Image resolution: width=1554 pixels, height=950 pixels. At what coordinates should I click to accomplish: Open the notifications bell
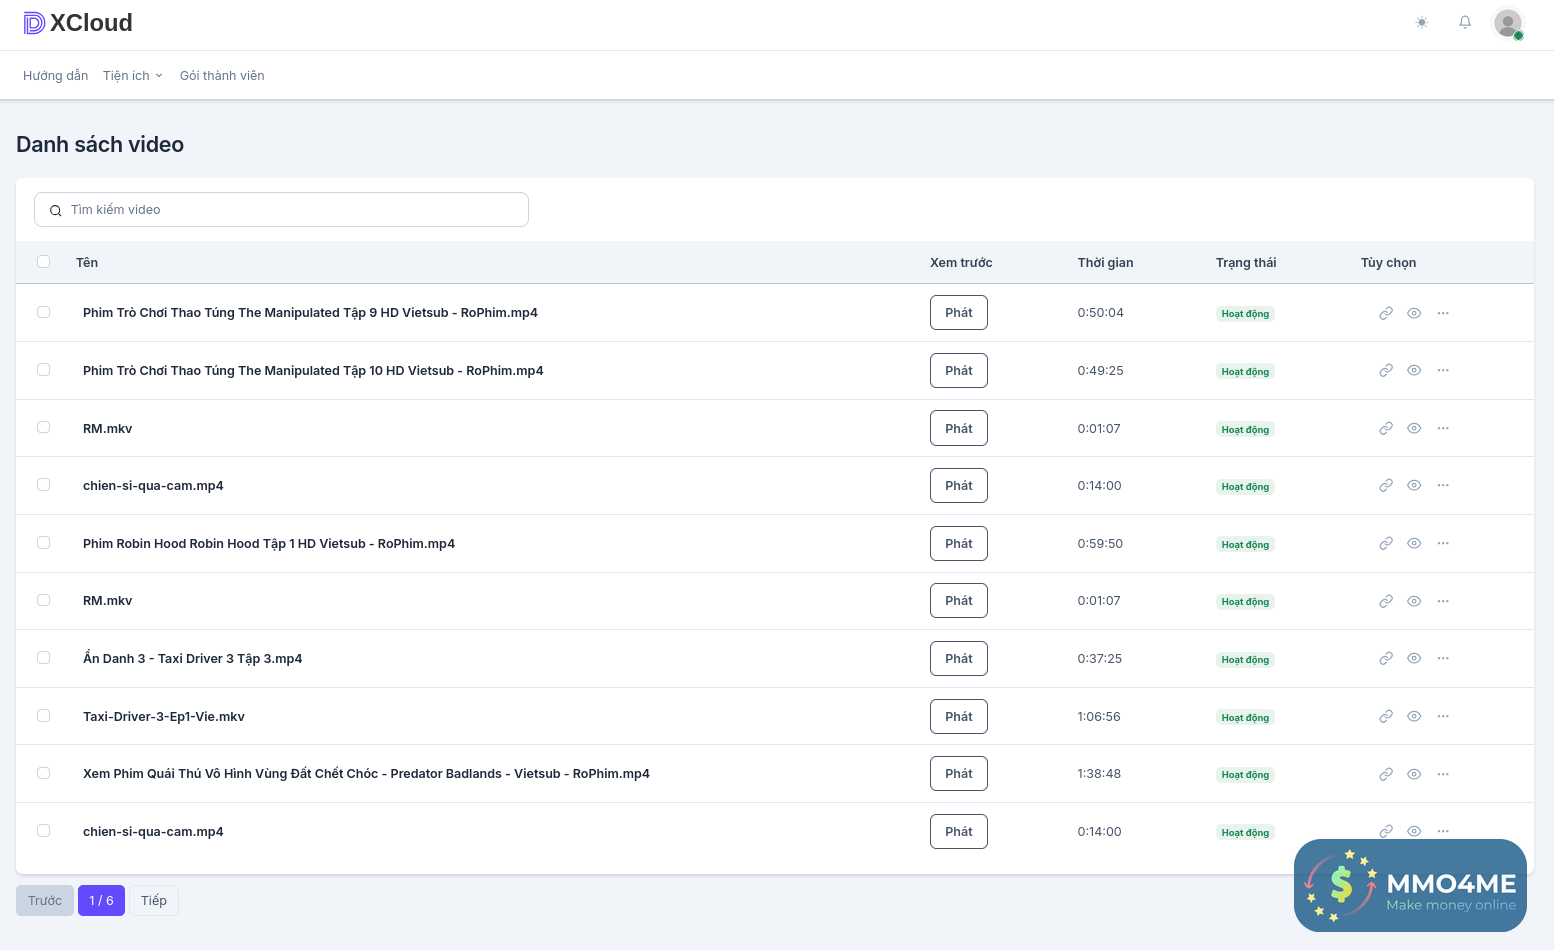[x=1465, y=23]
